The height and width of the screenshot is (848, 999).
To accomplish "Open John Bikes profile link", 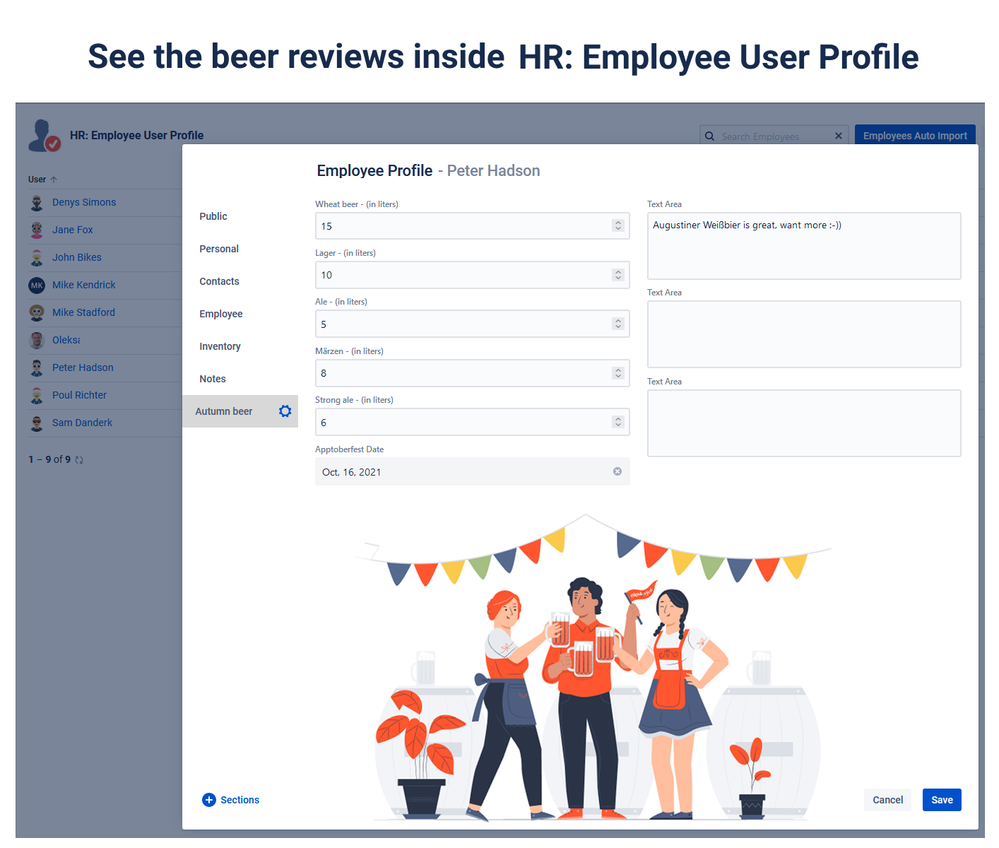I will tap(76, 257).
